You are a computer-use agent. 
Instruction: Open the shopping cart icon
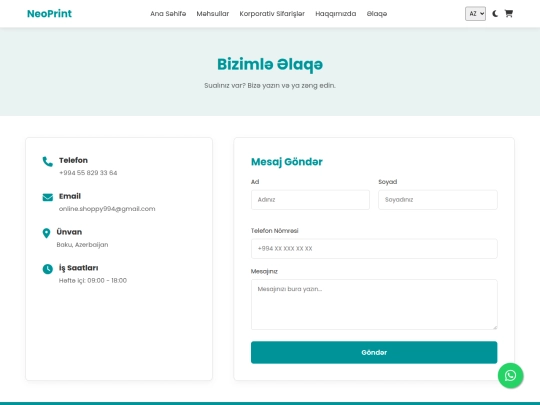pyautogui.click(x=509, y=13)
